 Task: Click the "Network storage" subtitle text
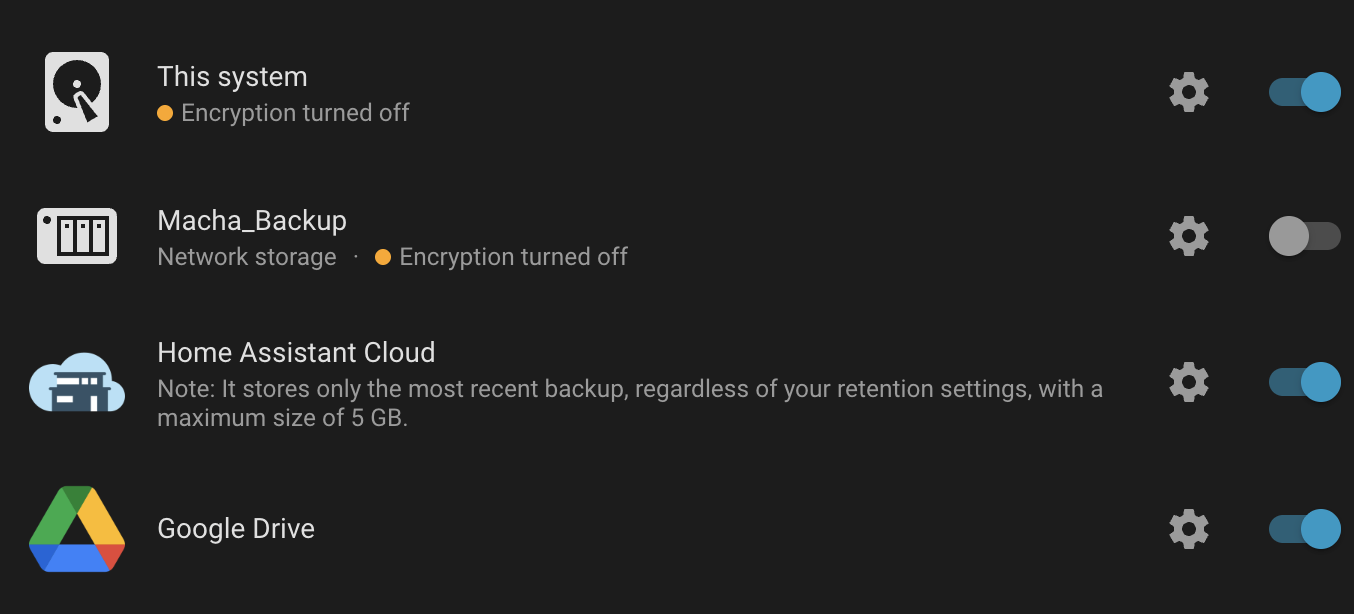pyautogui.click(x=247, y=257)
